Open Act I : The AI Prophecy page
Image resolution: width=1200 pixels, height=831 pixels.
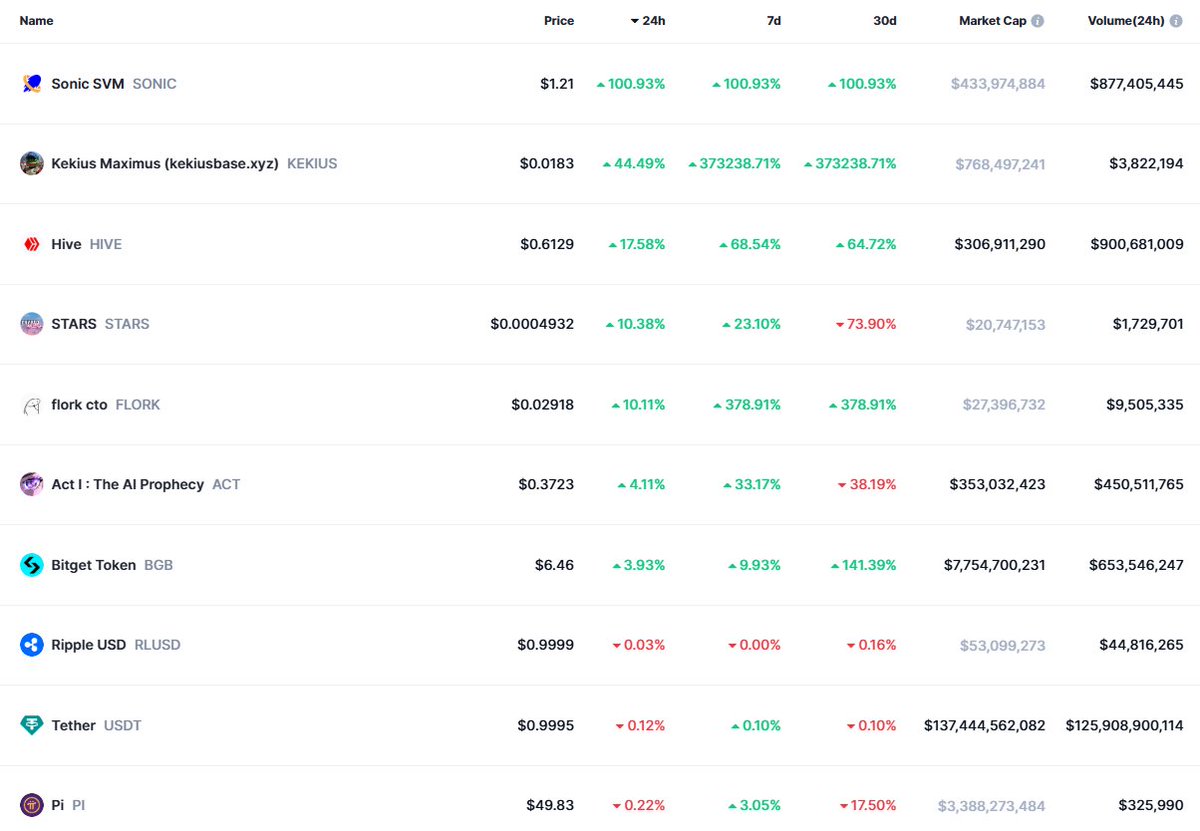pos(128,485)
